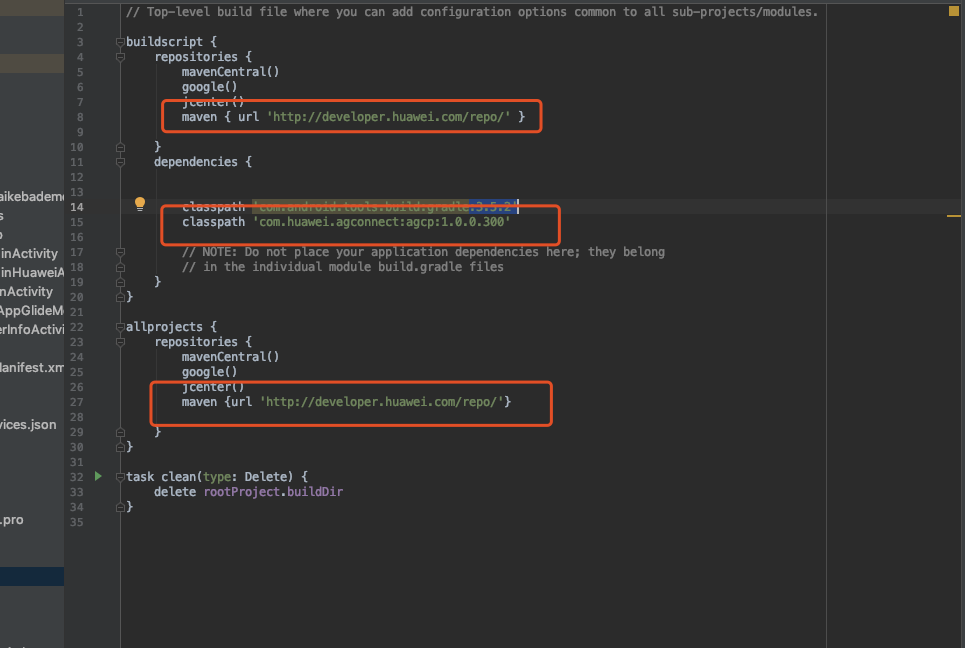Collapse the dependencies block
Image resolution: width=965 pixels, height=648 pixels.
(121, 162)
